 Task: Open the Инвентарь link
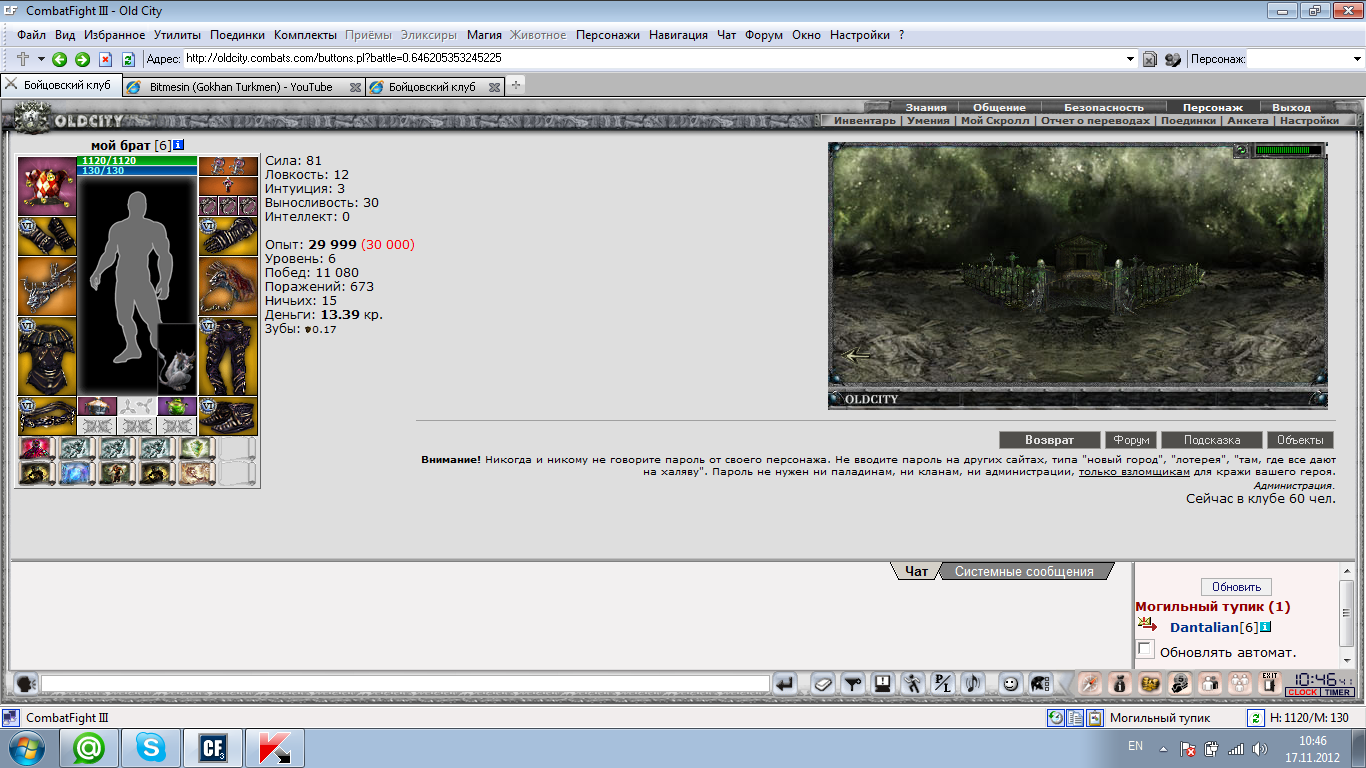pos(865,120)
